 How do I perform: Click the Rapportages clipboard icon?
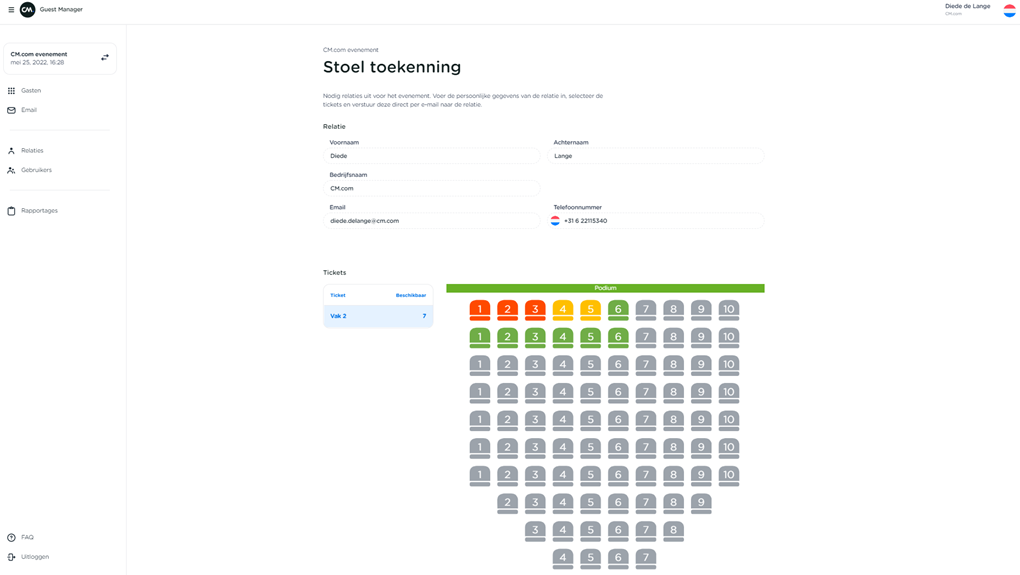(12, 211)
